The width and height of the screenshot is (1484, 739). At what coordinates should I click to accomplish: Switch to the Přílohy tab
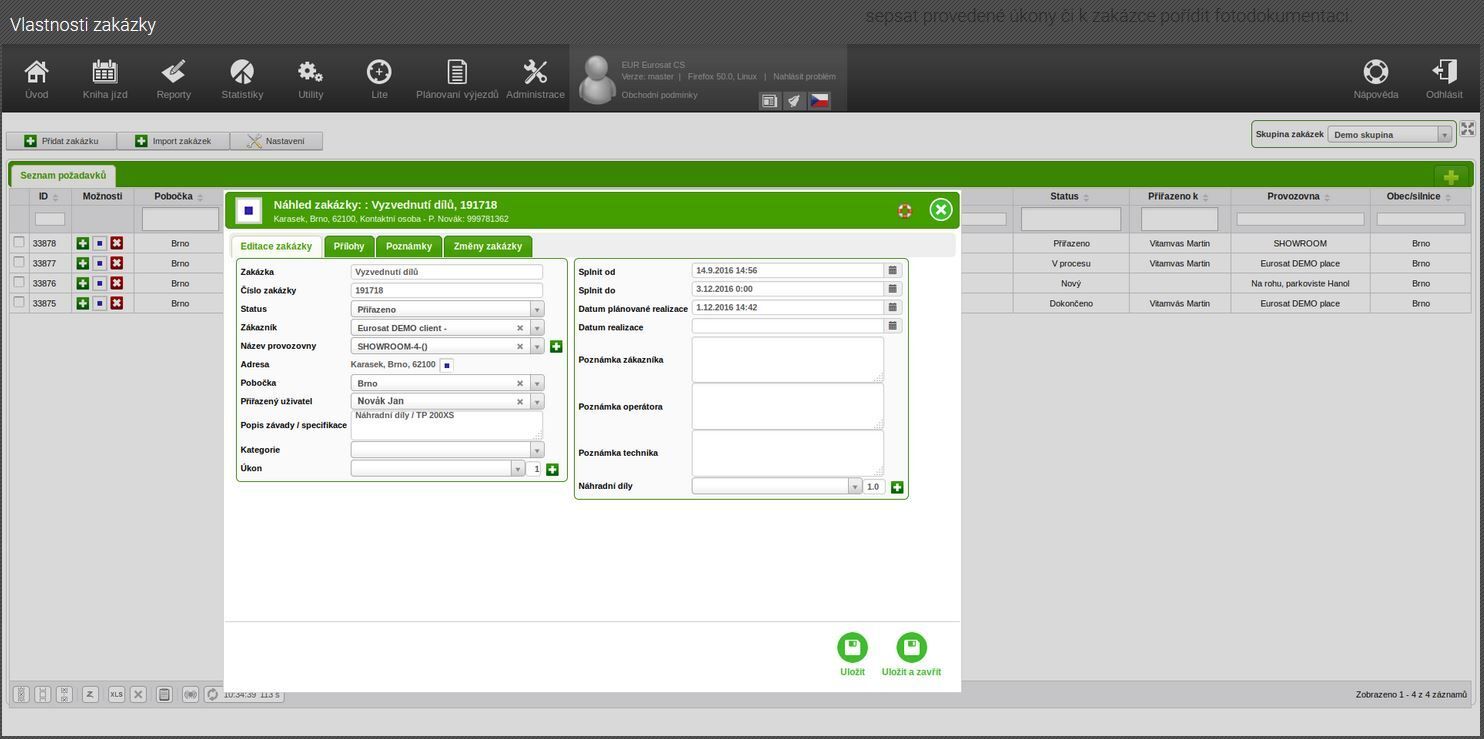[349, 247]
